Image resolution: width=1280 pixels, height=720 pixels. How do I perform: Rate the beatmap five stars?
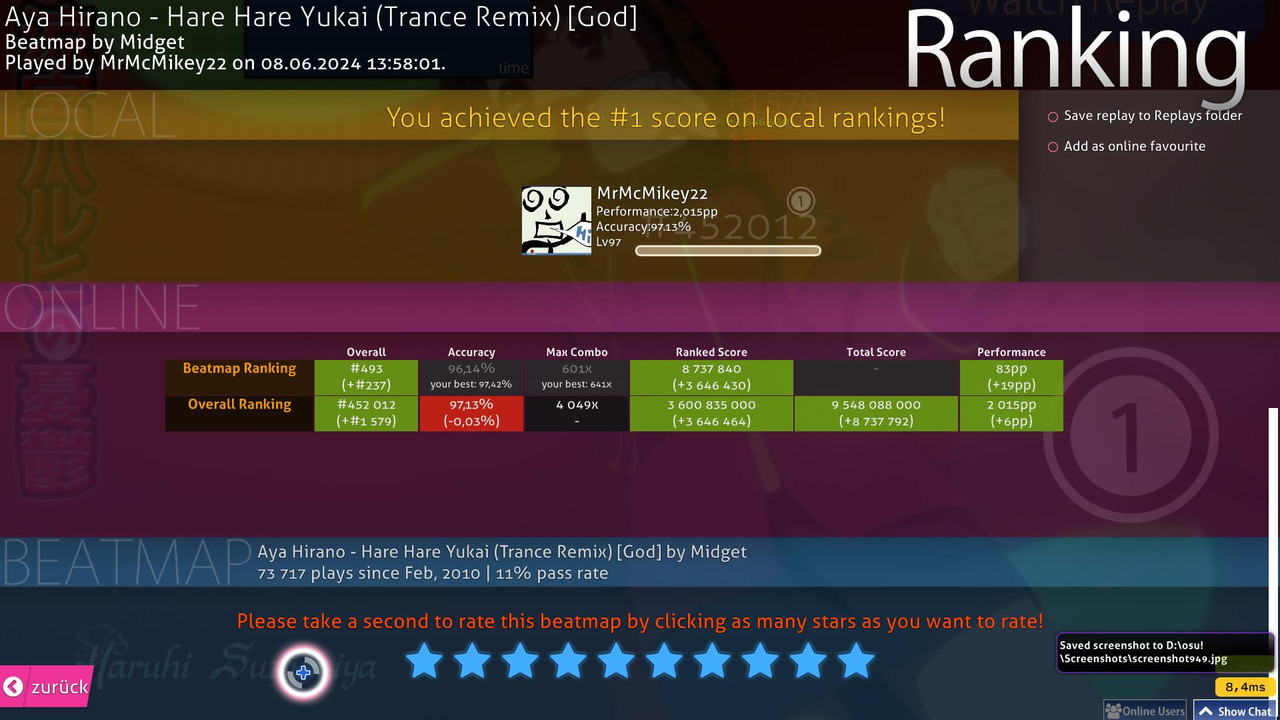coord(616,661)
